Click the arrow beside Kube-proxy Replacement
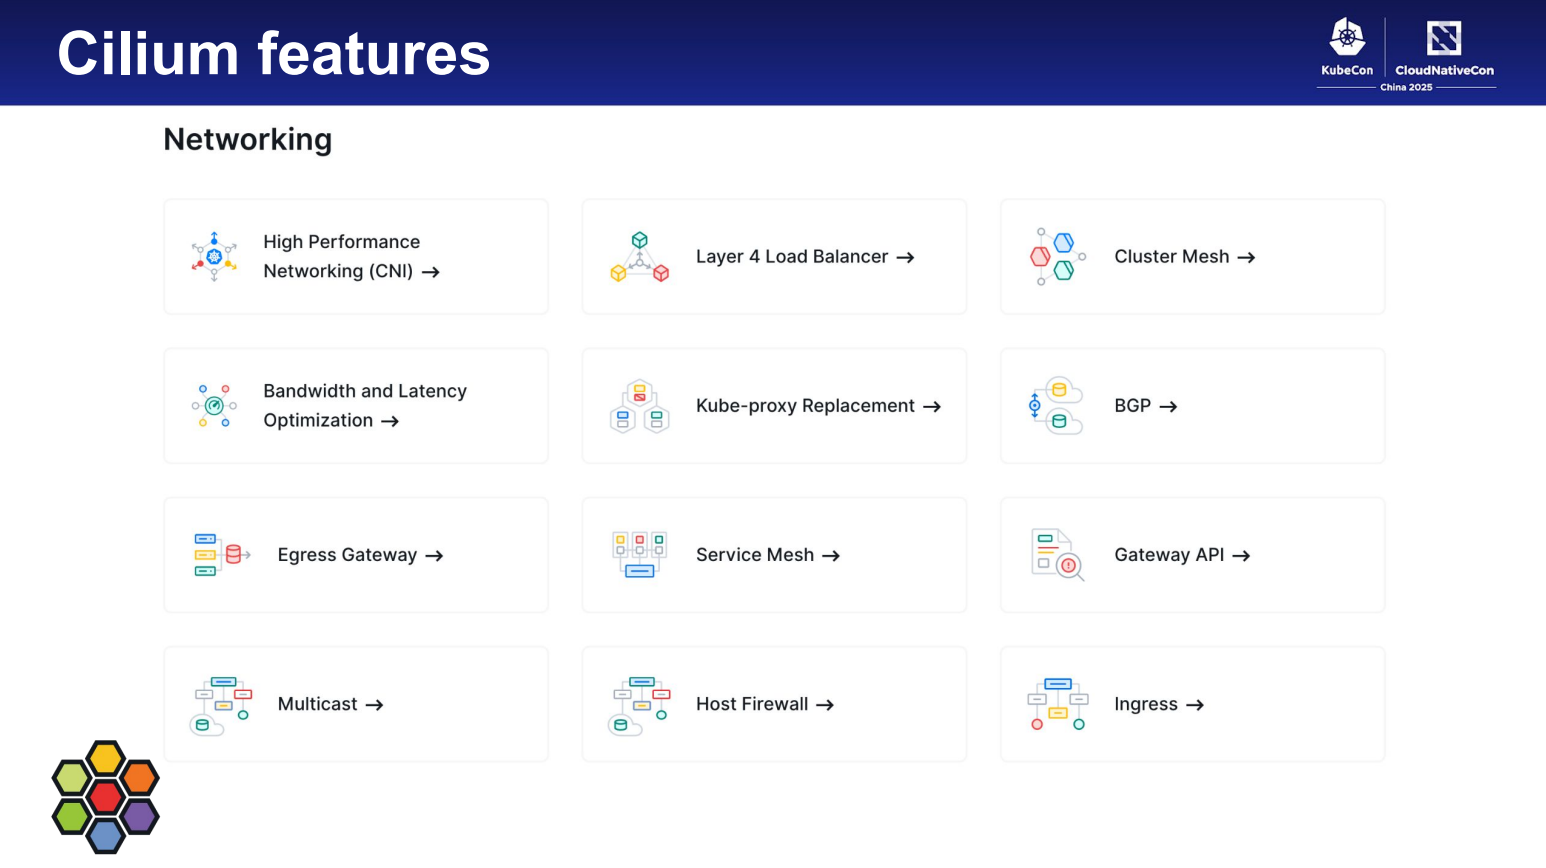Viewport: 1546px width, 868px height. point(932,407)
